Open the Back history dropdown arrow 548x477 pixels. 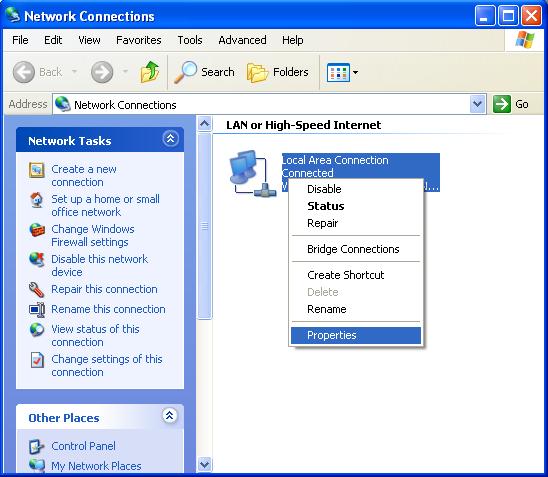point(74,72)
